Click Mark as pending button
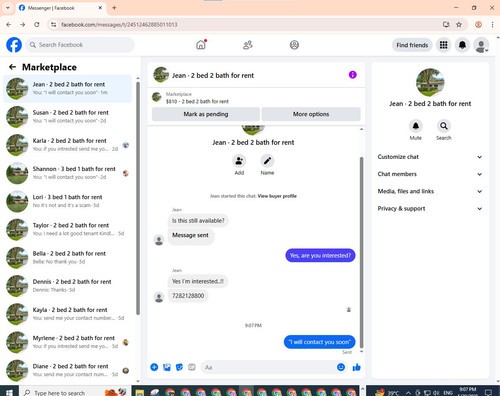 (206, 114)
